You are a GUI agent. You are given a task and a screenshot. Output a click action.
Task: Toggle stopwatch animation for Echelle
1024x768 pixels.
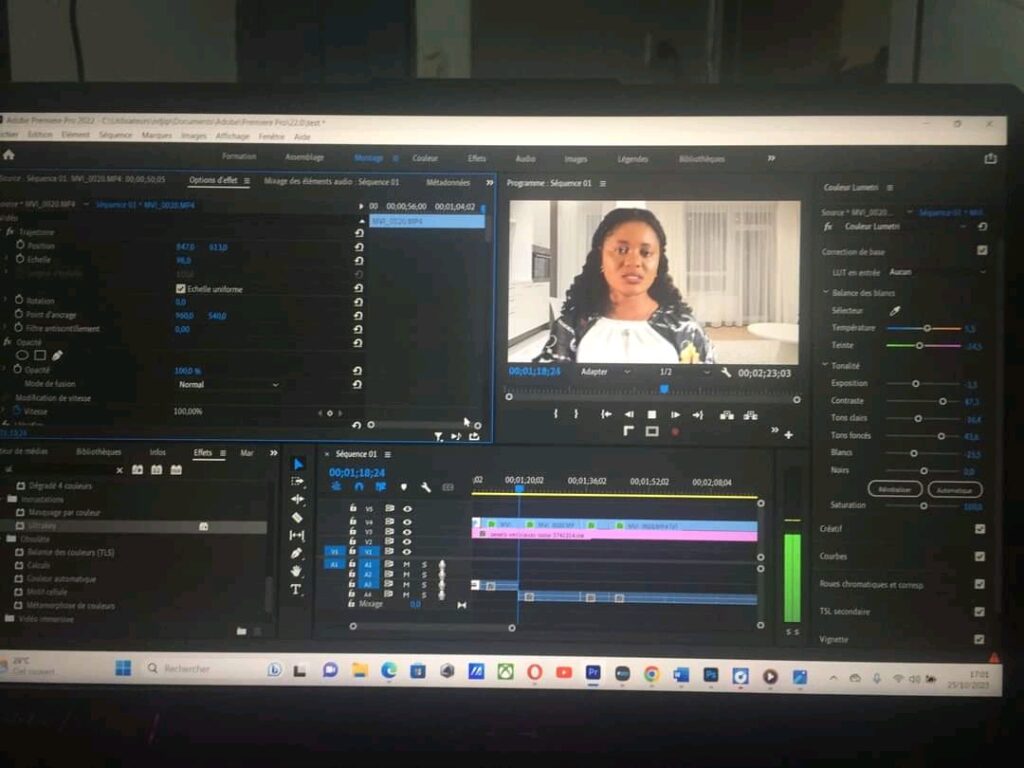(x=20, y=259)
